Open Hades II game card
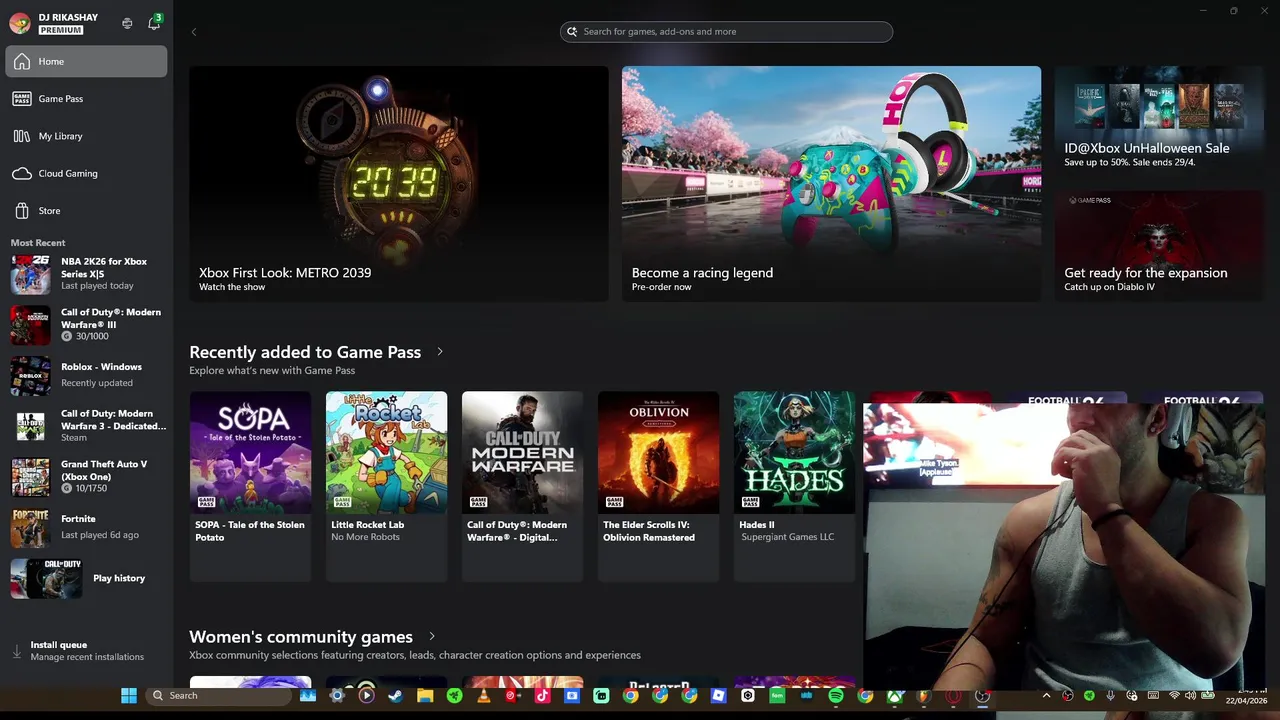The image size is (1280, 720). click(x=794, y=486)
